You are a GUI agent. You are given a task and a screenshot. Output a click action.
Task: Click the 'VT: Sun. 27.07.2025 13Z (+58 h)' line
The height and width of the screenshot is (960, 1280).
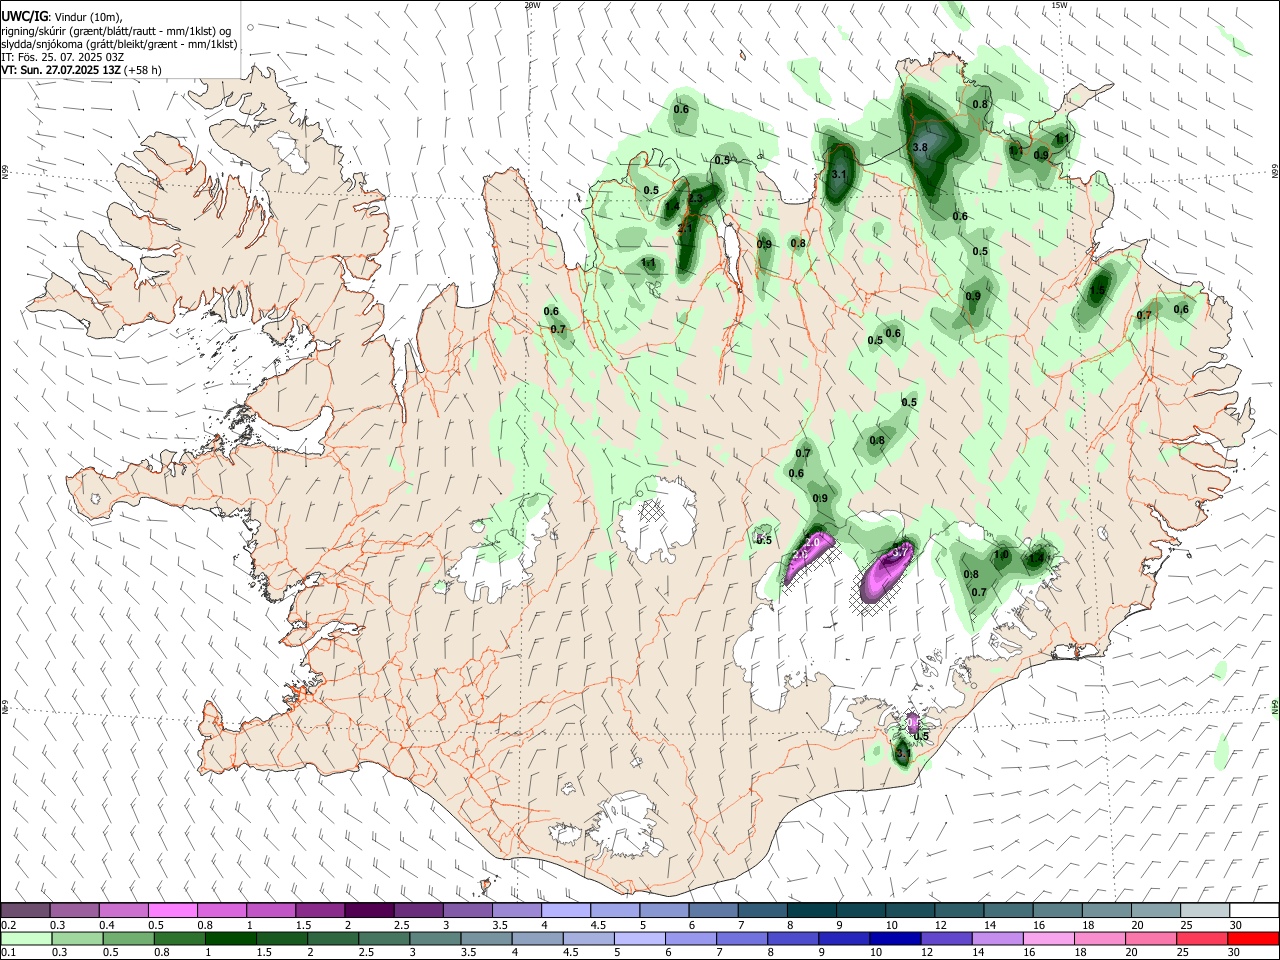pos(81,70)
